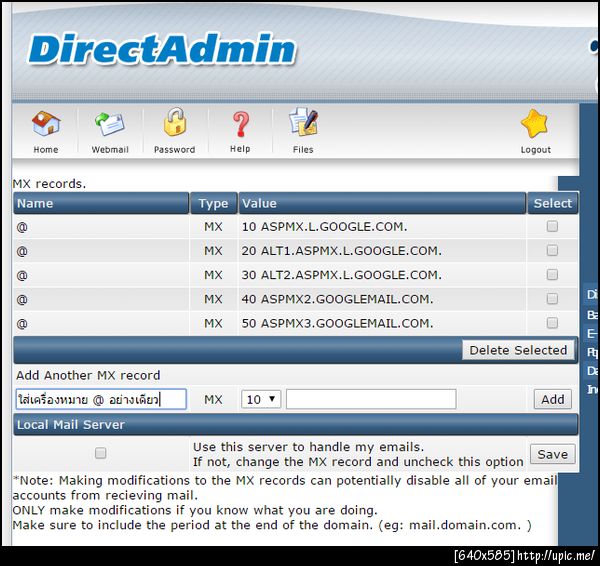Image resolution: width=600 pixels, height=566 pixels.
Task: Enable Use this server to handle emails
Action: coord(100,453)
